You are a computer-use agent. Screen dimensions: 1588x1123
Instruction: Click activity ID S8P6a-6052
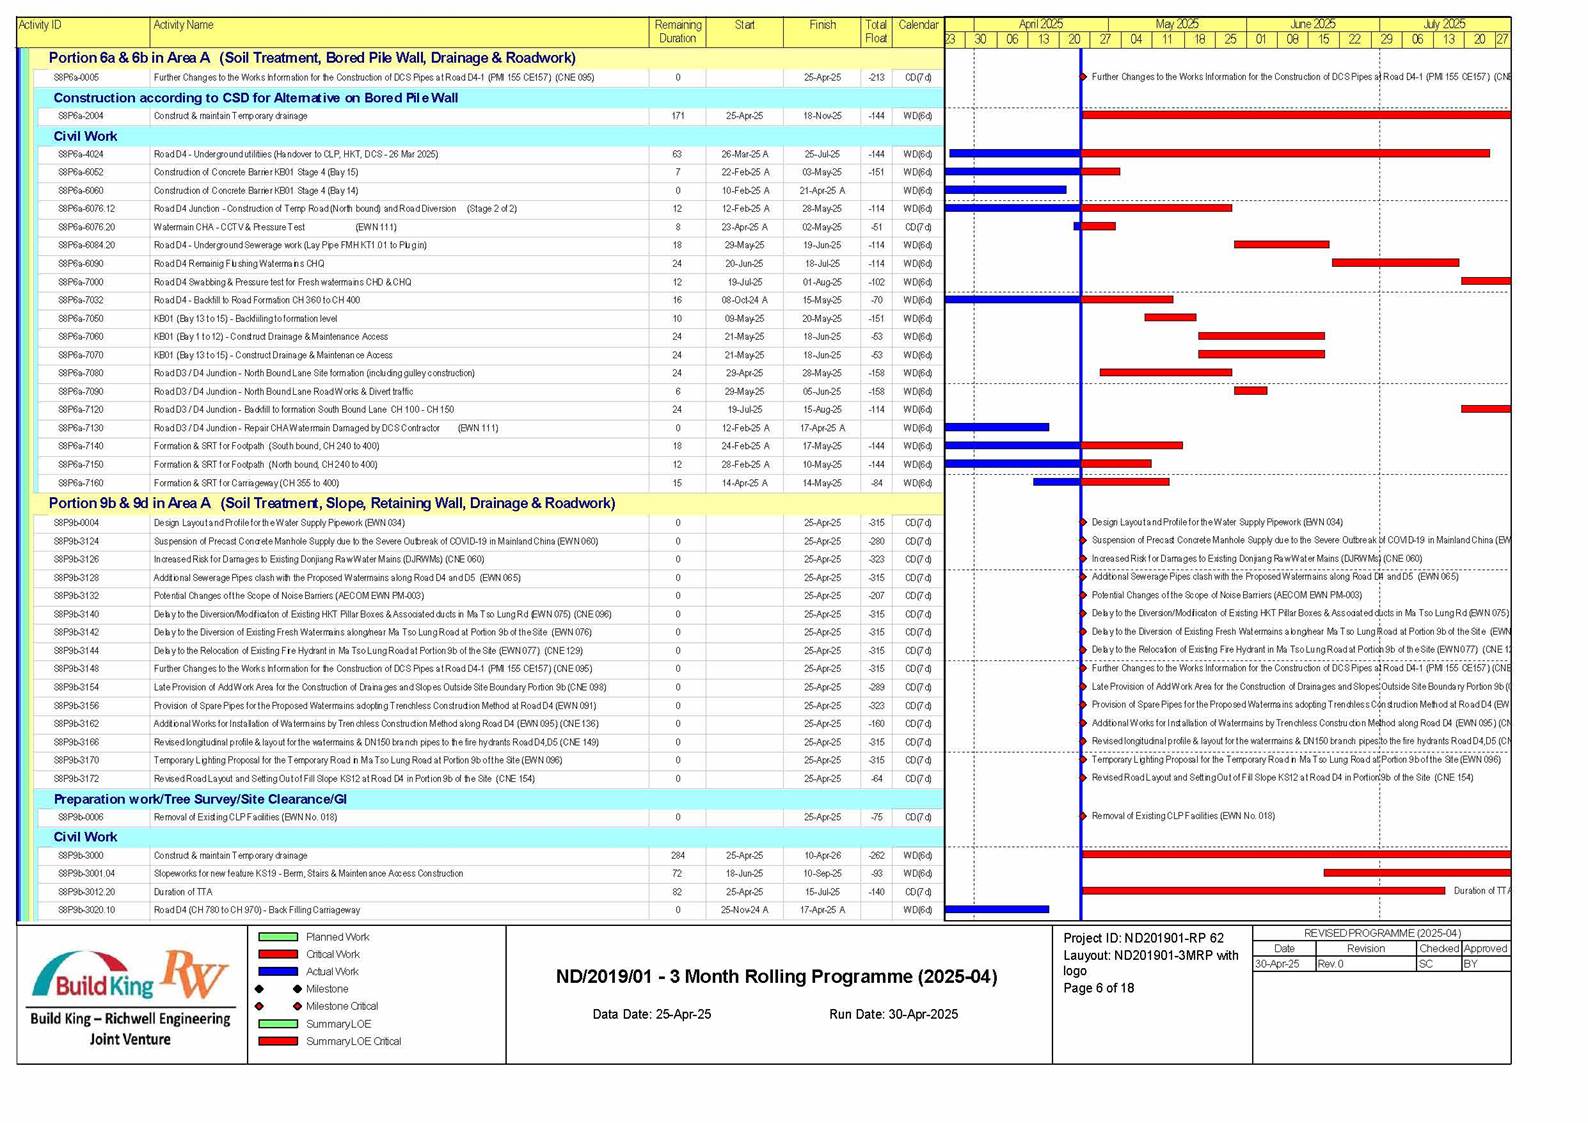click(80, 172)
